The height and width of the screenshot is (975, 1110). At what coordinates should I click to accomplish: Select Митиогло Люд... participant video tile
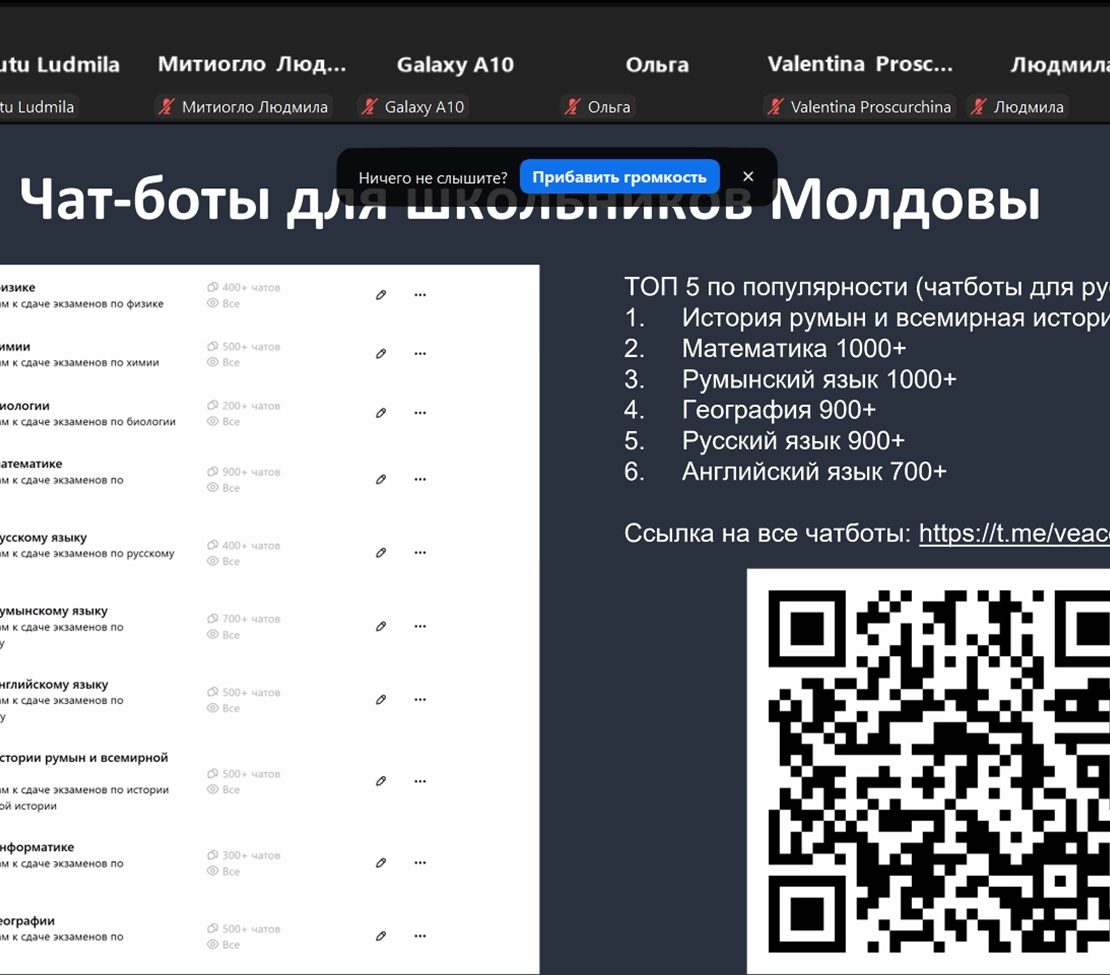click(x=252, y=64)
